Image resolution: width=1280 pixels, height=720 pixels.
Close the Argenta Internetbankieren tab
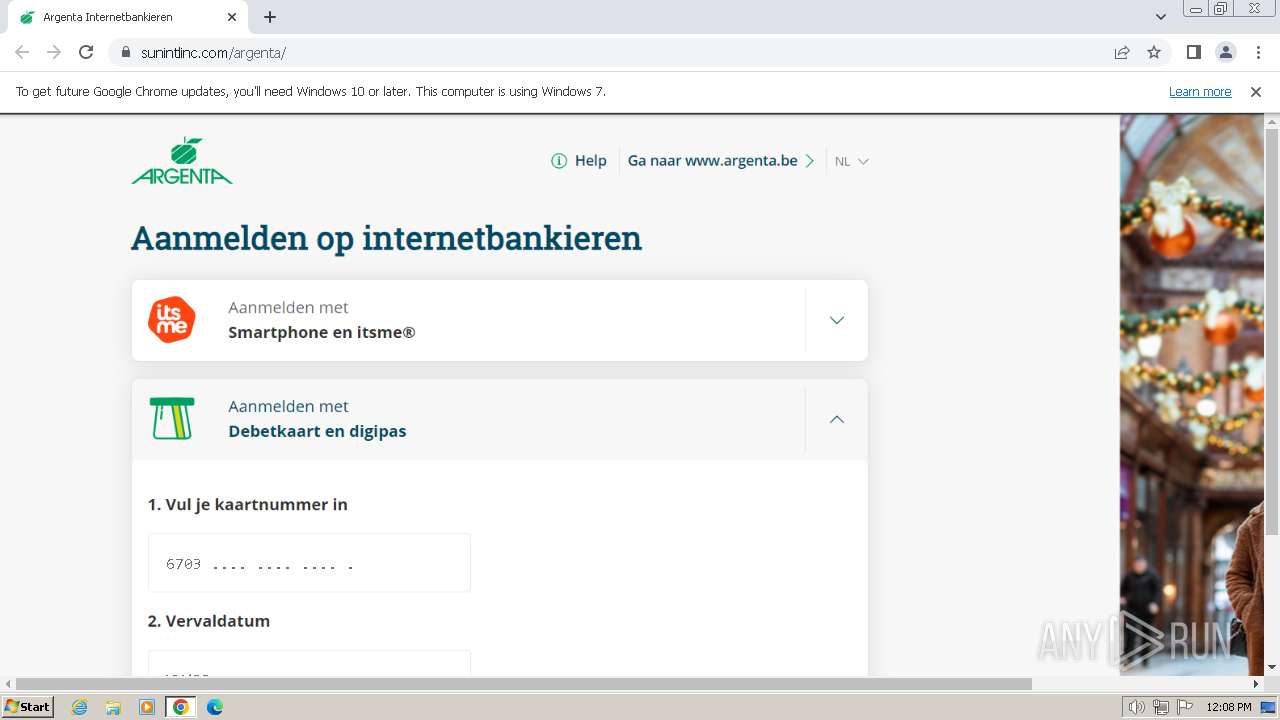click(232, 17)
